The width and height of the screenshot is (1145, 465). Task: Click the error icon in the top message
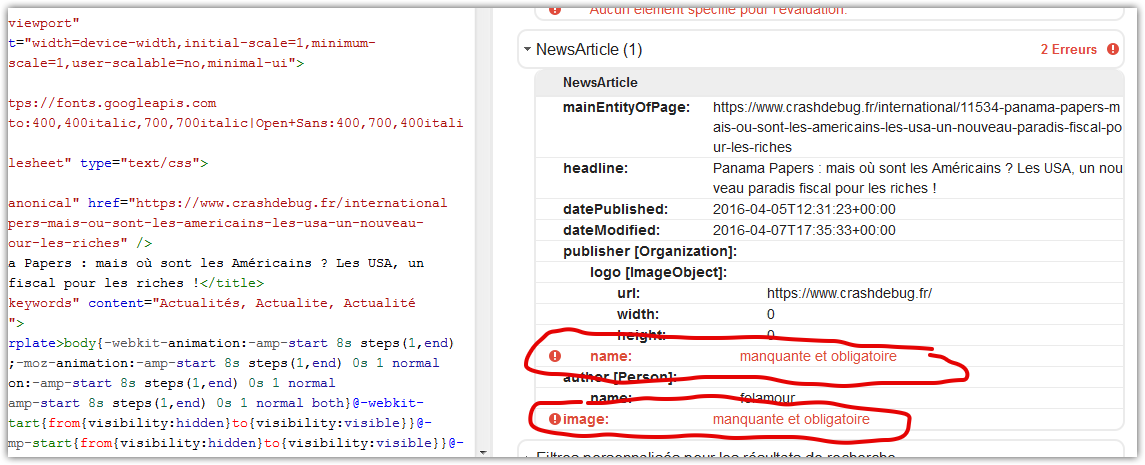pyautogui.click(x=555, y=9)
